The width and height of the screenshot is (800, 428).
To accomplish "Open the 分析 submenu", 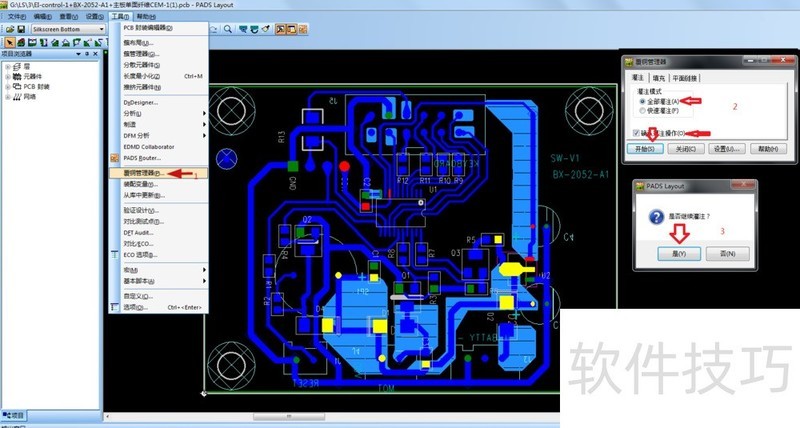I will [x=158, y=113].
